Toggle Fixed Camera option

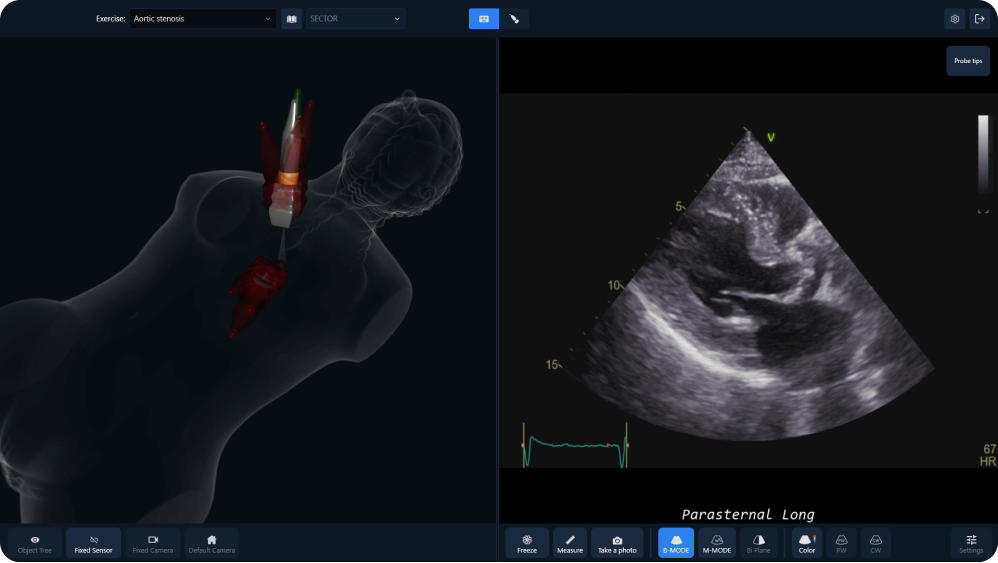click(153, 543)
